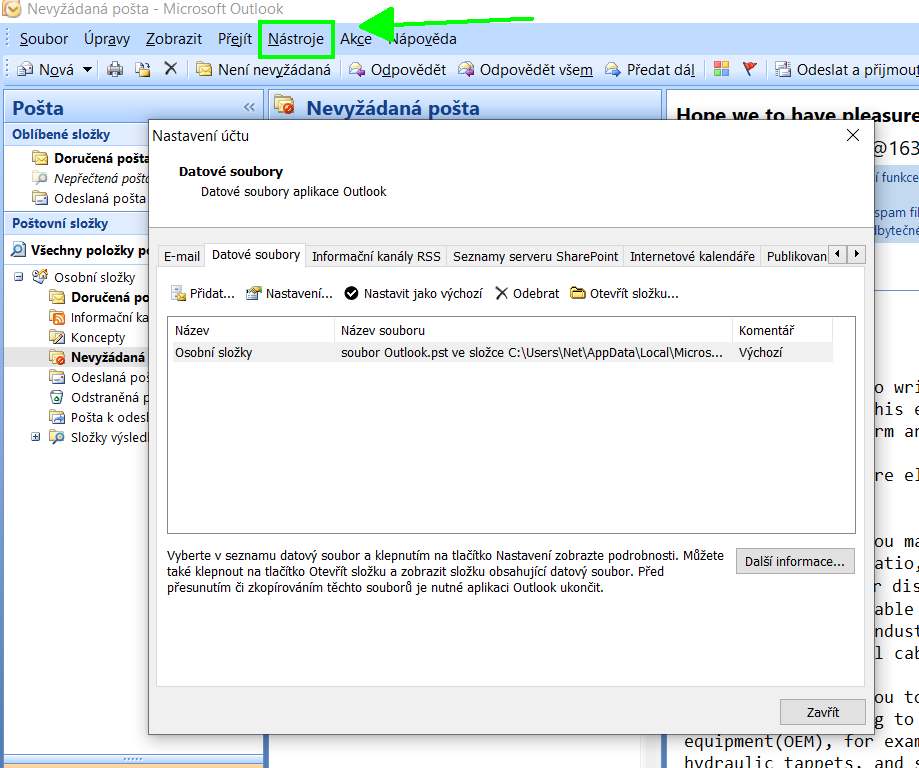Open the Nástroje menu
This screenshot has width=919, height=768.
[296, 39]
